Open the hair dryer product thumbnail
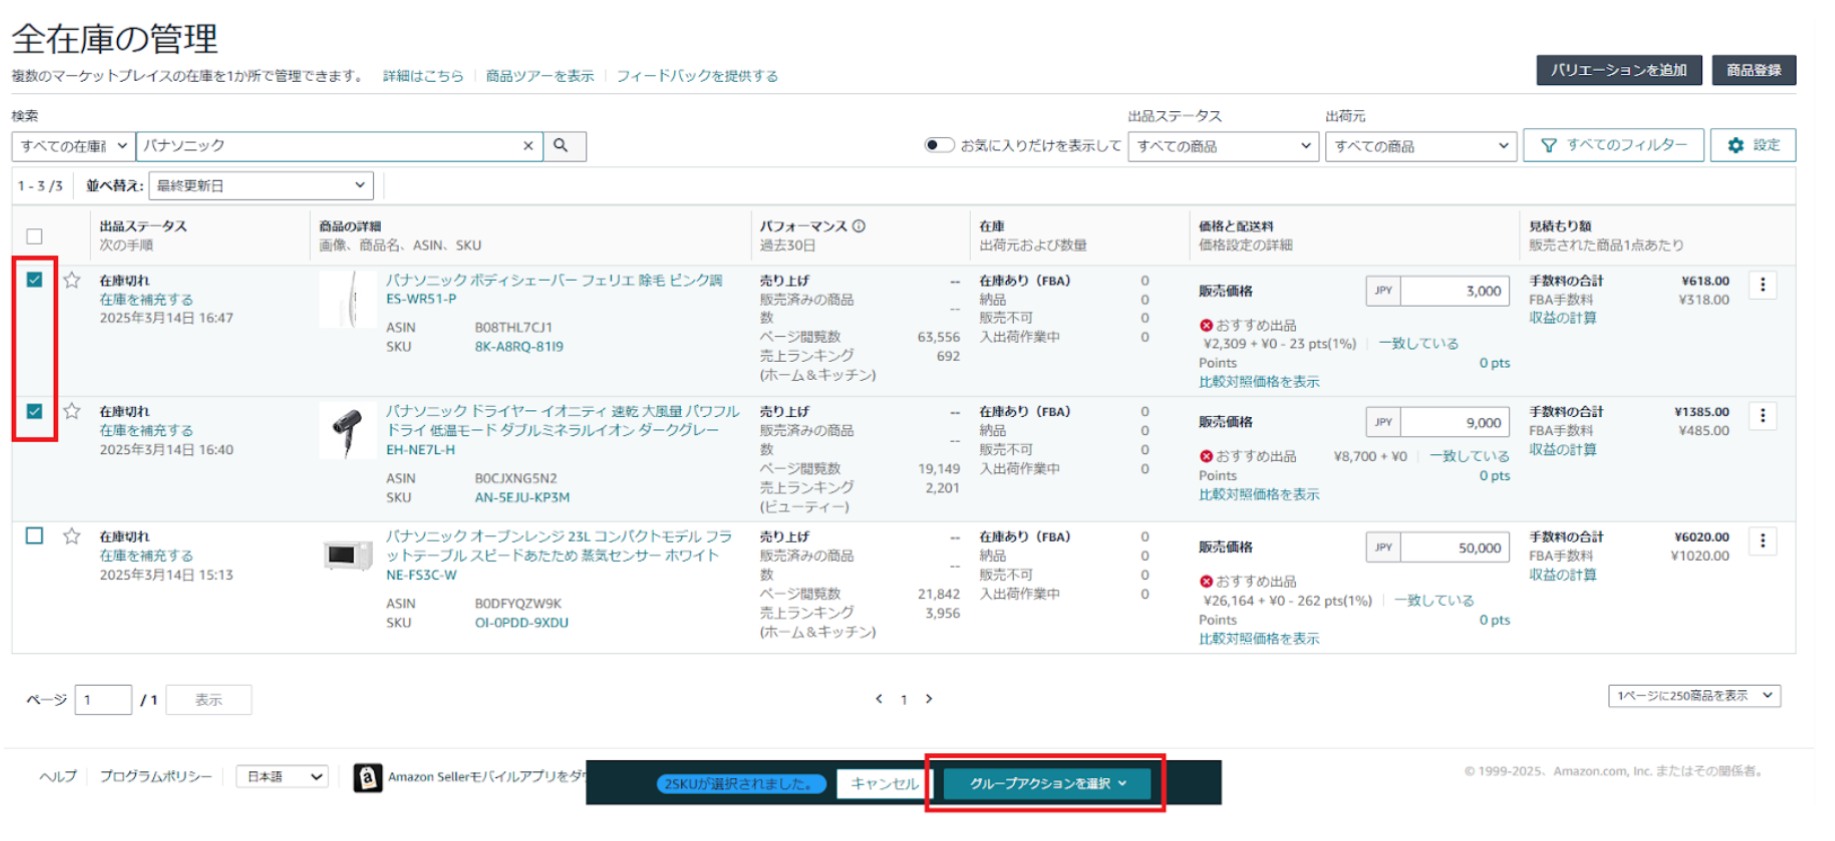The height and width of the screenshot is (841, 1835). tap(347, 431)
